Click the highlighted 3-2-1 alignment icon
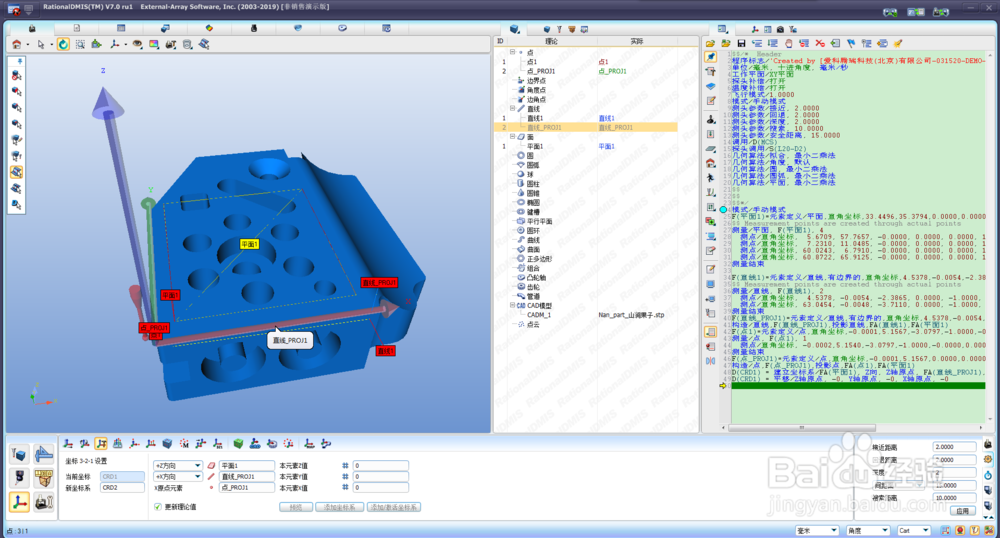Image resolution: width=1000 pixels, height=538 pixels. (x=101, y=443)
